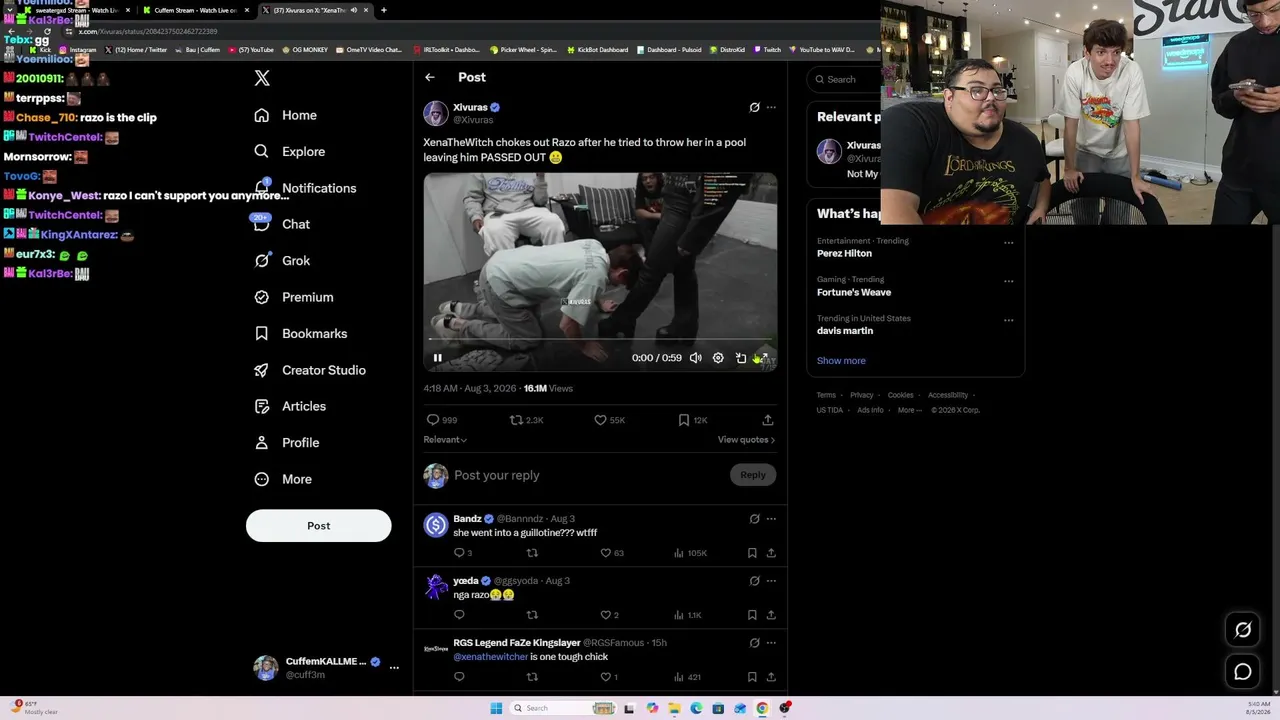Open Premium in the X sidebar
Screen dimensions: 1280x720
point(294,297)
